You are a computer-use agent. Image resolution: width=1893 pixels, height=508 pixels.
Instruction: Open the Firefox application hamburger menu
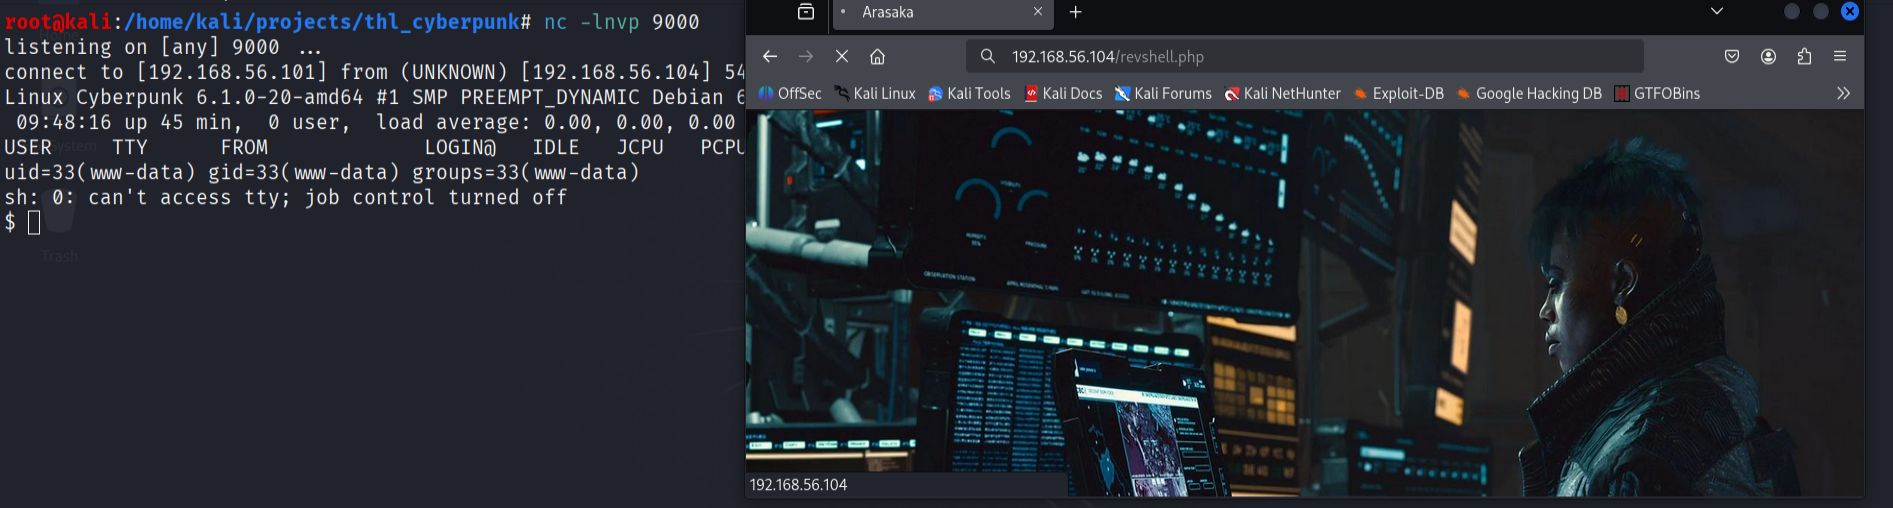coord(1840,57)
